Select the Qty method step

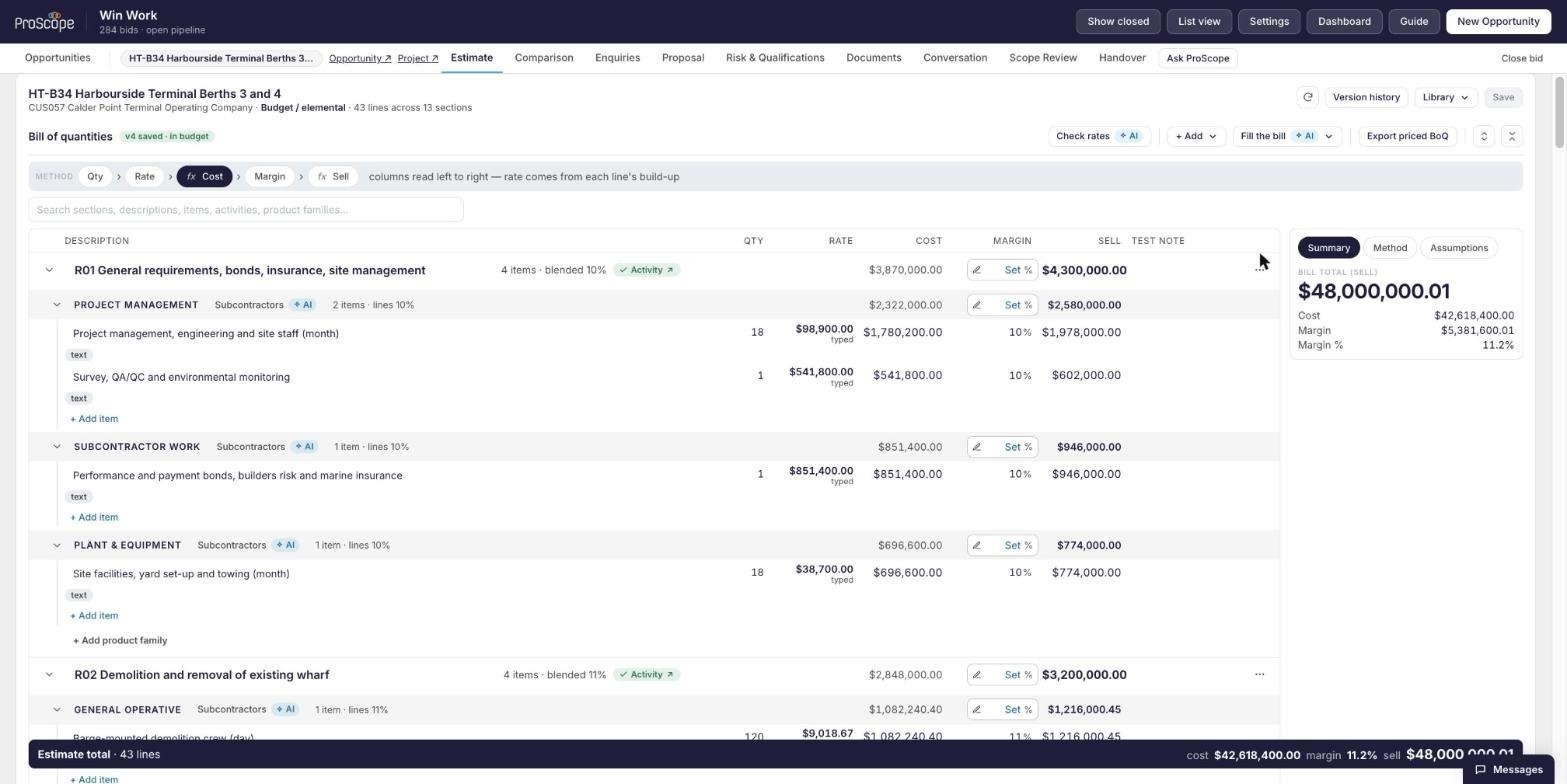pos(95,177)
